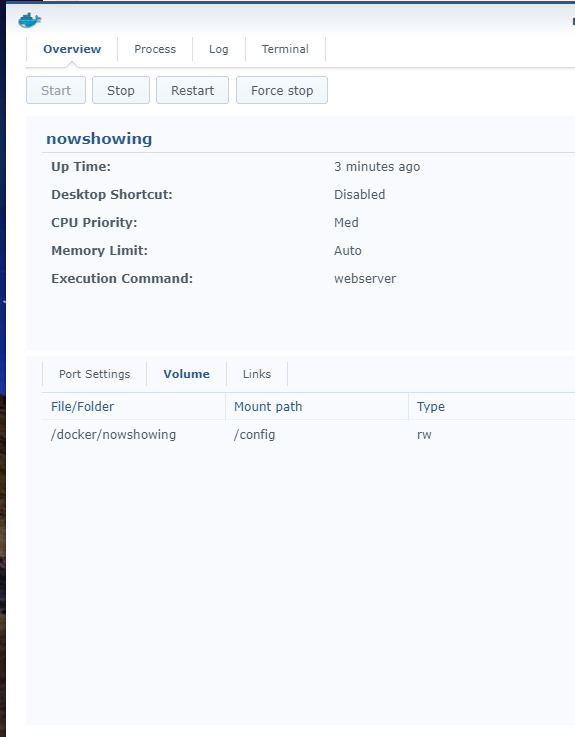Image resolution: width=575 pixels, height=737 pixels.
Task: Click the rw type cell
Action: coord(424,435)
